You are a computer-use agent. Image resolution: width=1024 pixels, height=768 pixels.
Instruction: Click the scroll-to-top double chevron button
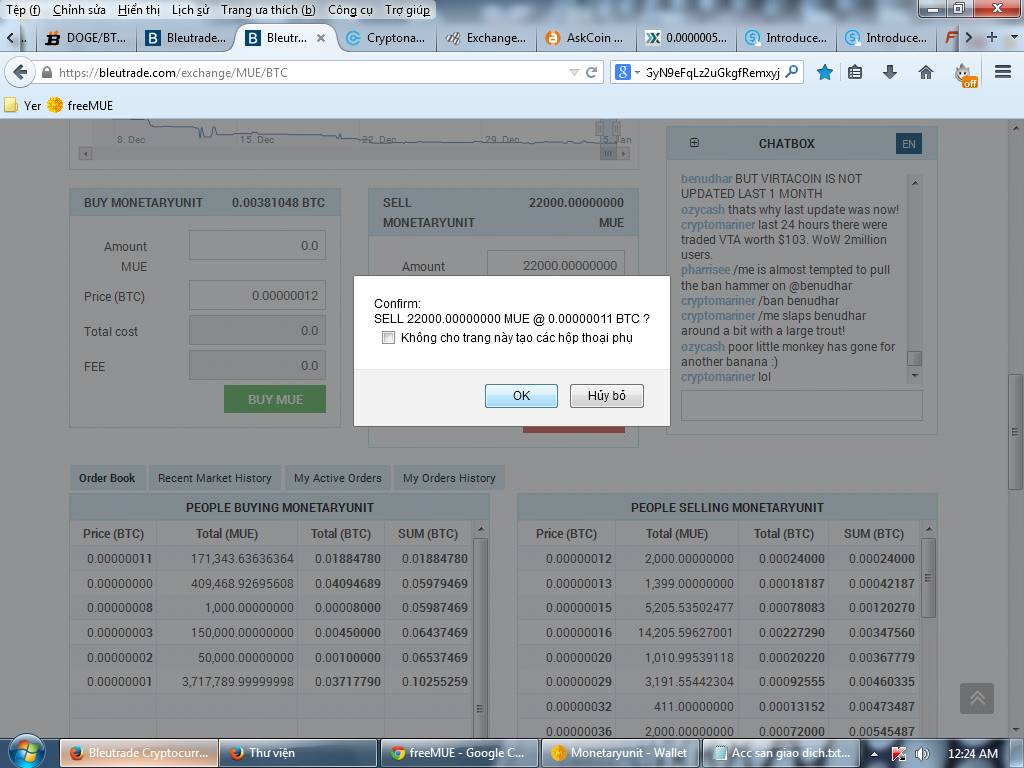977,698
